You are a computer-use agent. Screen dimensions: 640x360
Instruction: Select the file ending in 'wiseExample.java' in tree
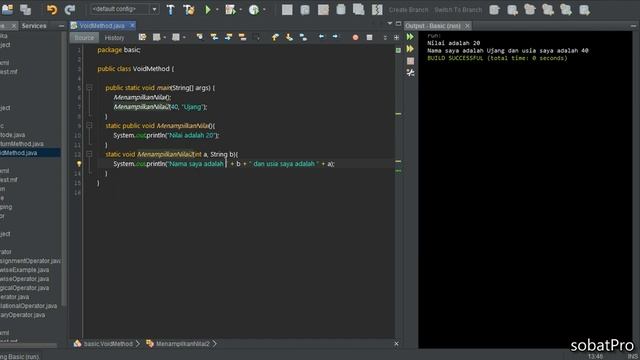[x=24, y=270]
